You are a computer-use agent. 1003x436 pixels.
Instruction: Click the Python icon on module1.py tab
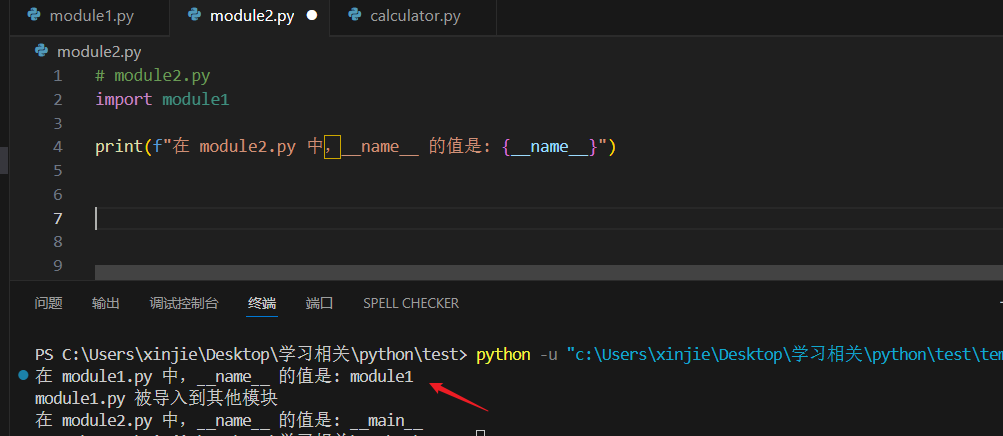[x=34, y=16]
